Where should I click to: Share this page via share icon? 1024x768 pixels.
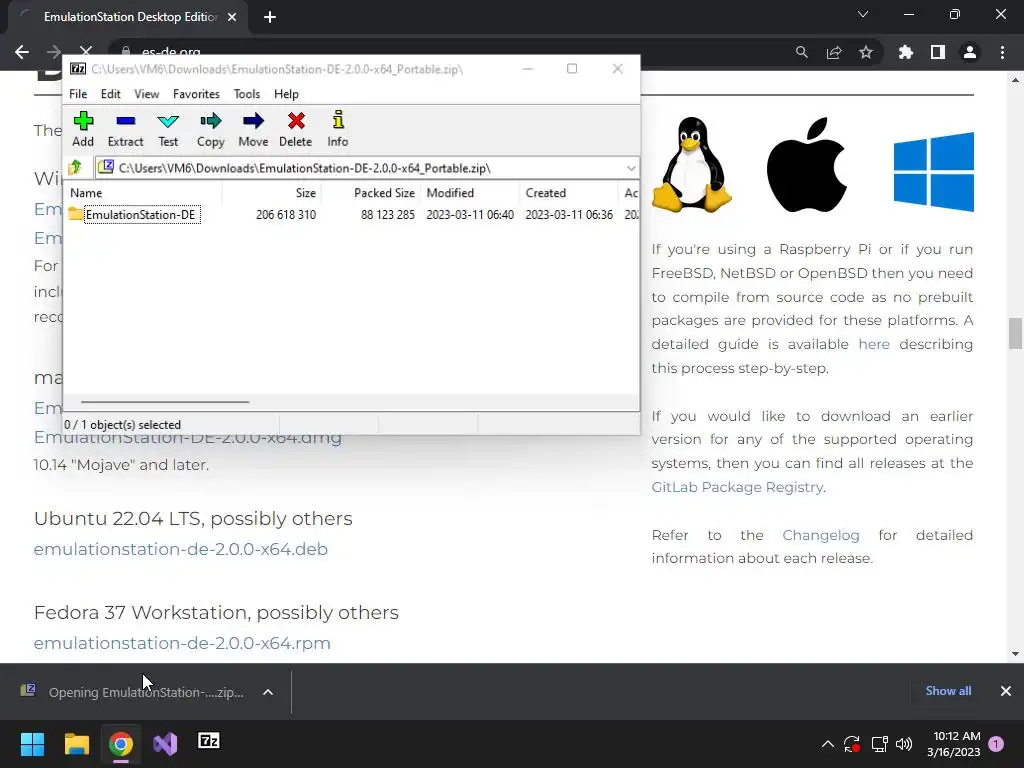834,52
